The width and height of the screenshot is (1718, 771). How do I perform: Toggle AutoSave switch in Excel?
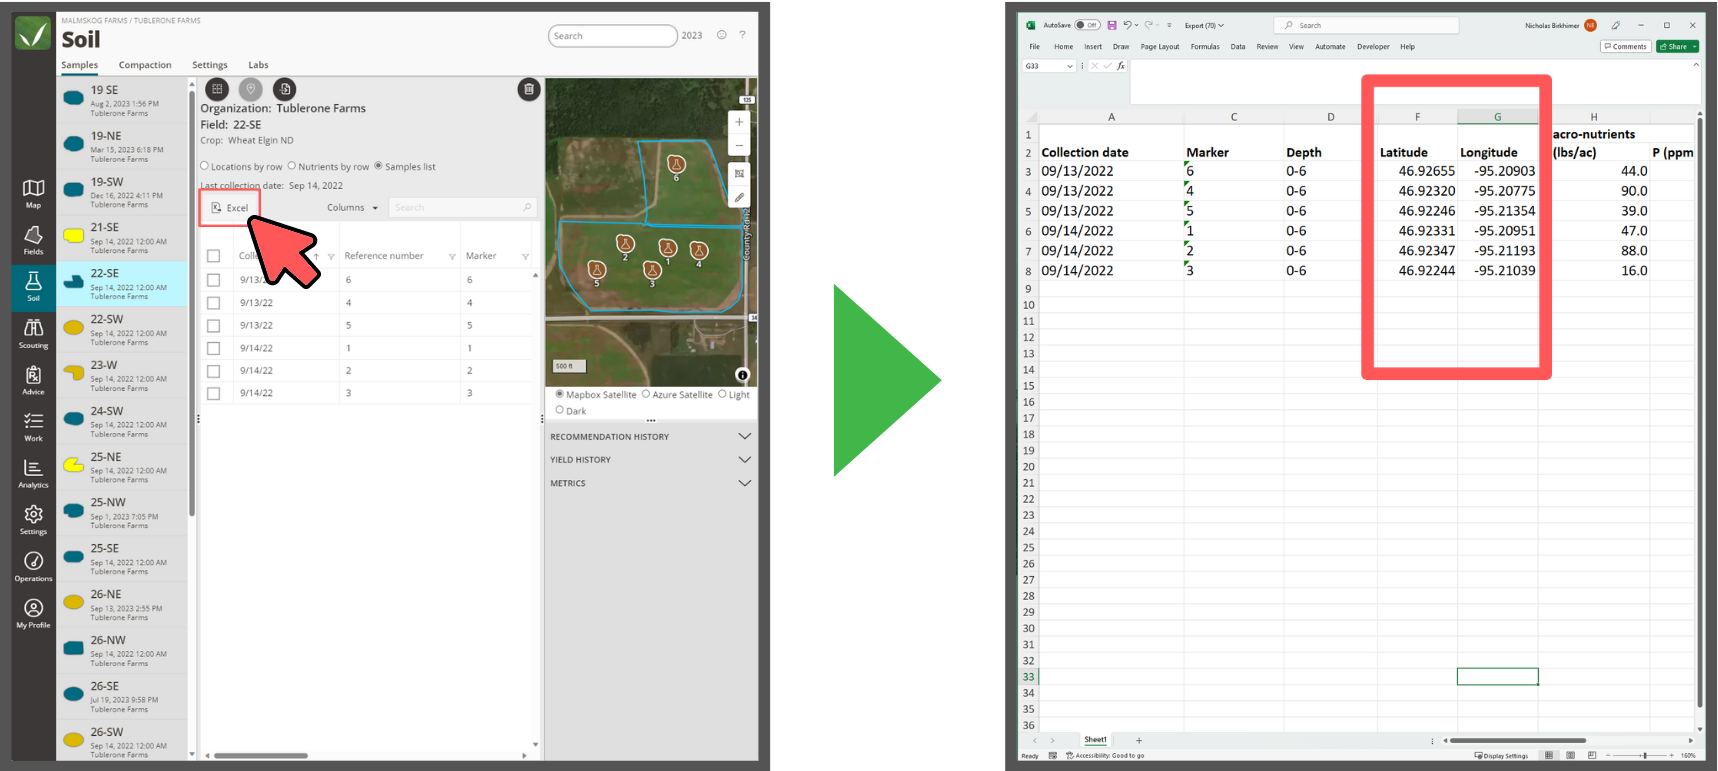pyautogui.click(x=1087, y=25)
